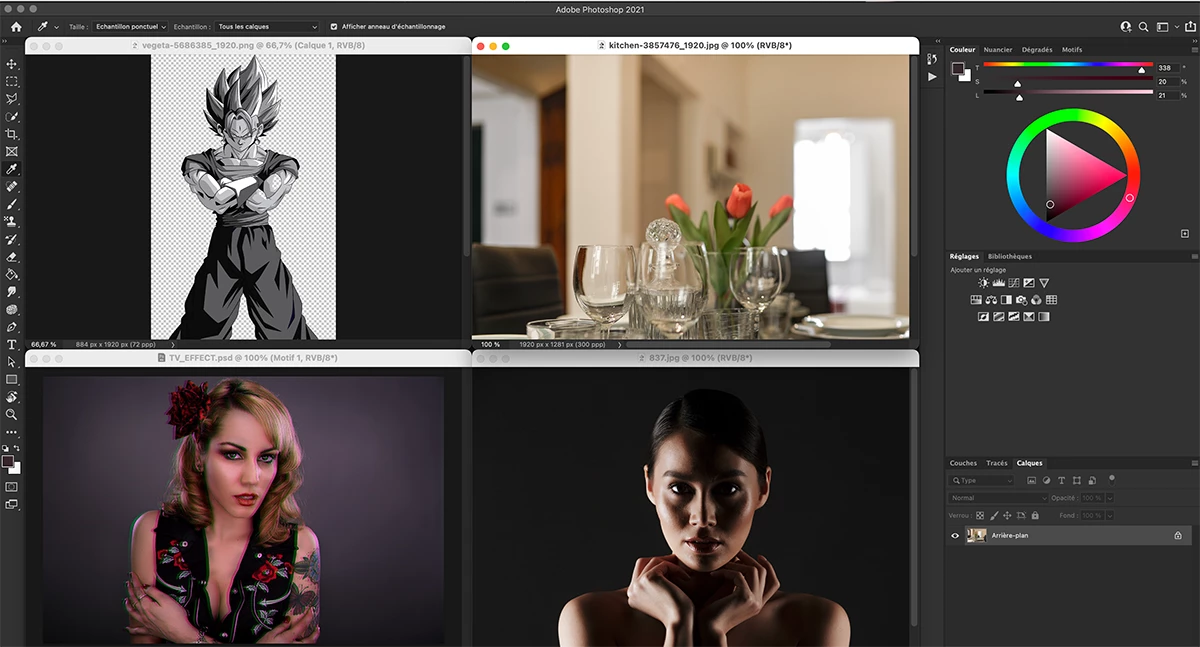Activate the vegeta-5686385_1920.png document window
This screenshot has height=647, width=1200.
[249, 46]
